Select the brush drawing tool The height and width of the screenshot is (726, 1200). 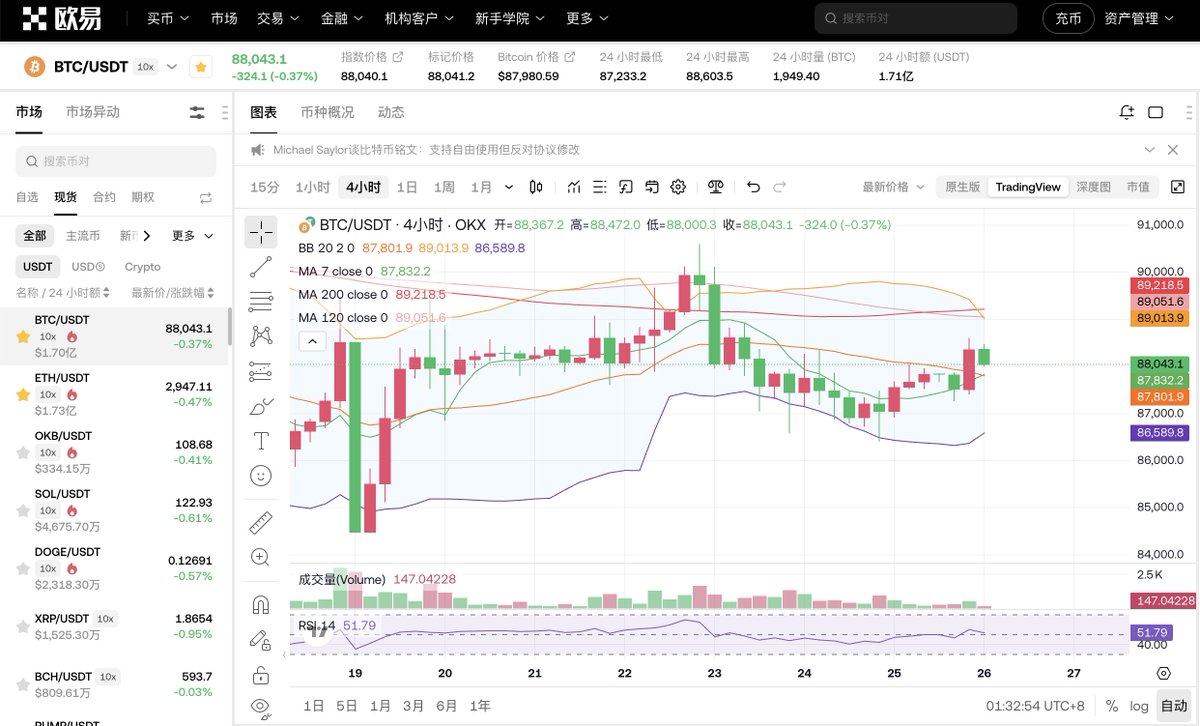point(261,406)
